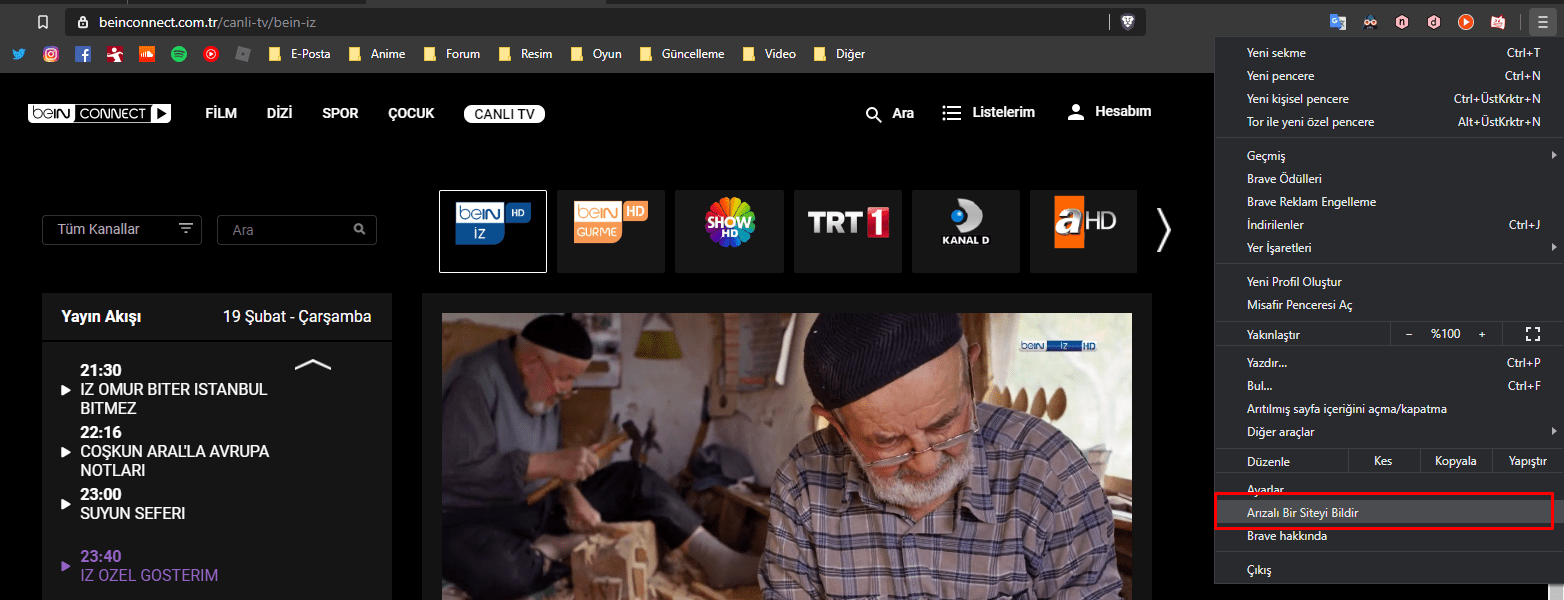Click the Brave Shields icon in address bar

click(1128, 21)
